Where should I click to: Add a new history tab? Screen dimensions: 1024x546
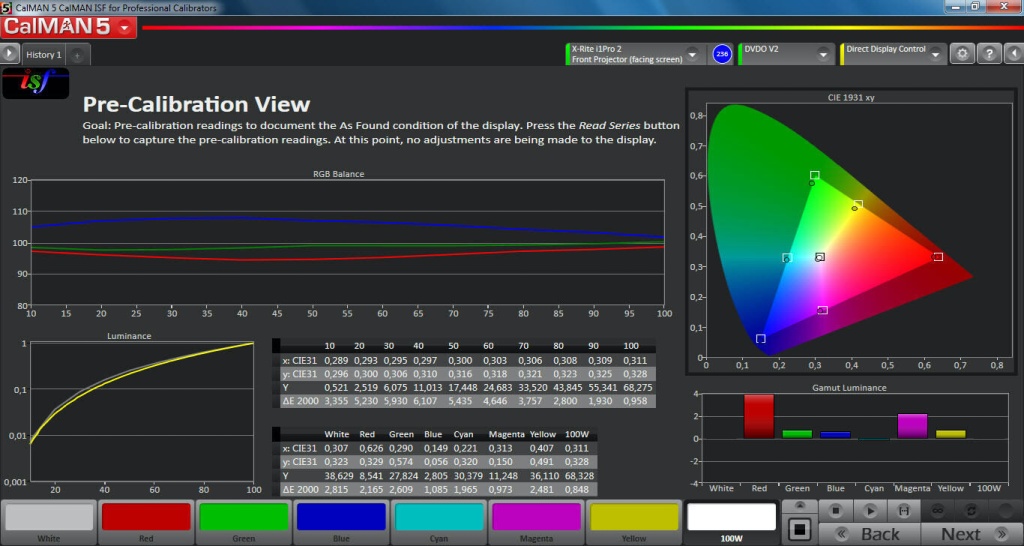pyautogui.click(x=77, y=56)
